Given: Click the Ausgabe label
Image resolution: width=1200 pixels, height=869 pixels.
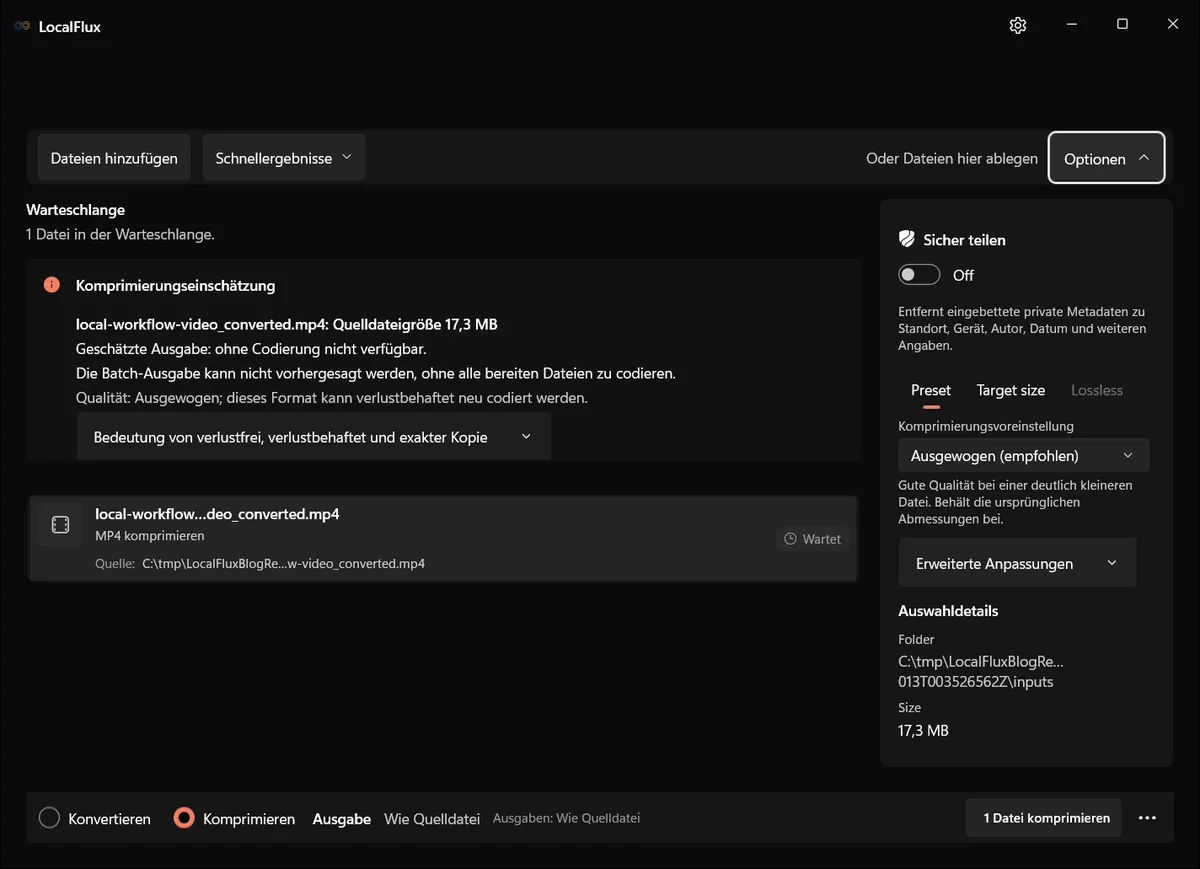Looking at the screenshot, I should 342,818.
